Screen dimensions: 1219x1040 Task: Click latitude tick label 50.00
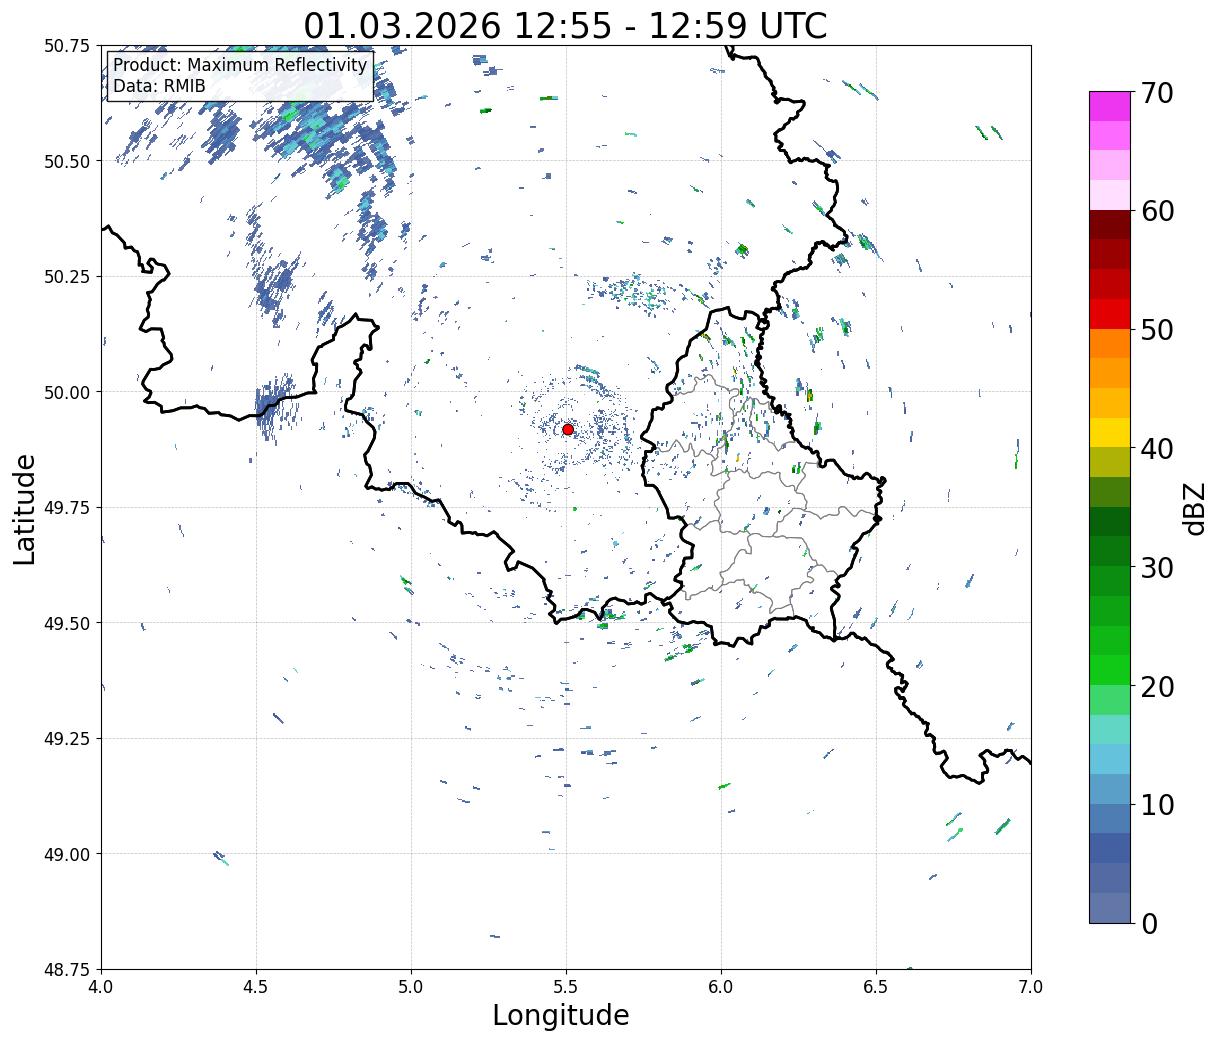coord(66,392)
